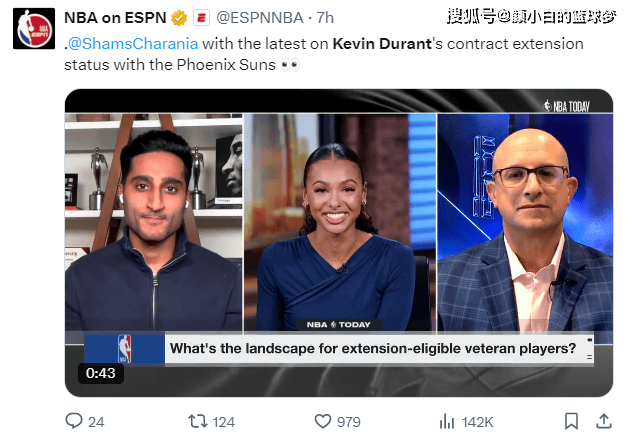Click the 24 replies count
Viewport: 631px width, 445px height.
coord(96,422)
